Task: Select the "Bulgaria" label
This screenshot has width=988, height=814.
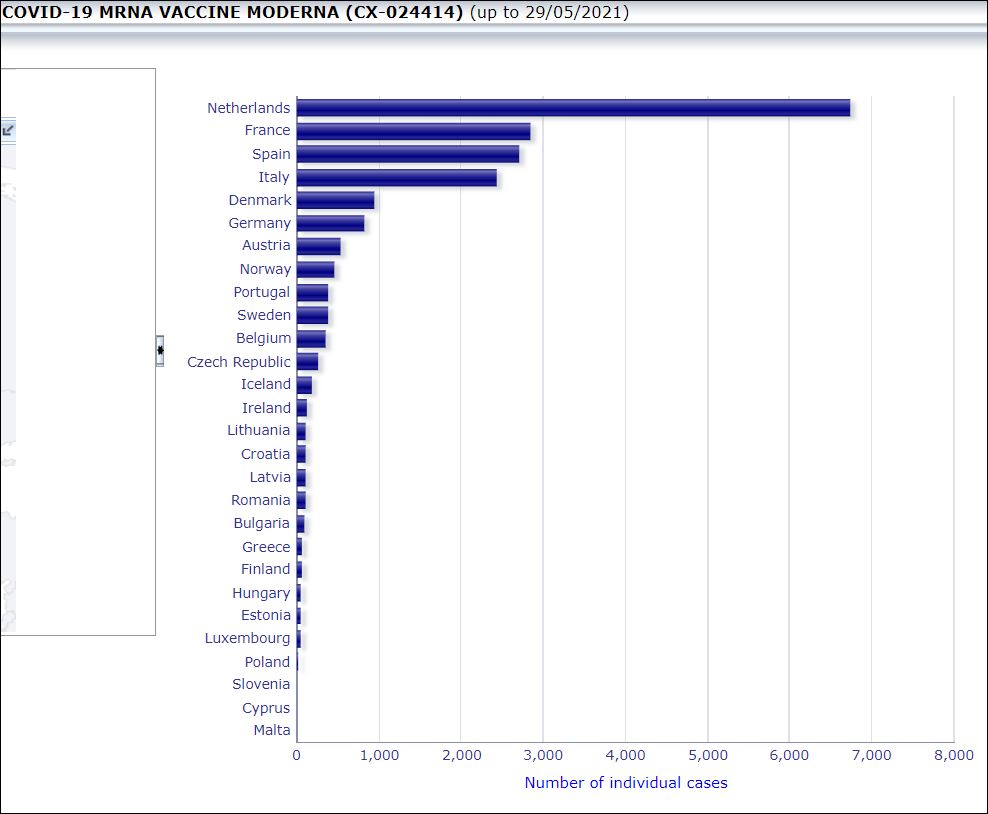Action: 261,524
